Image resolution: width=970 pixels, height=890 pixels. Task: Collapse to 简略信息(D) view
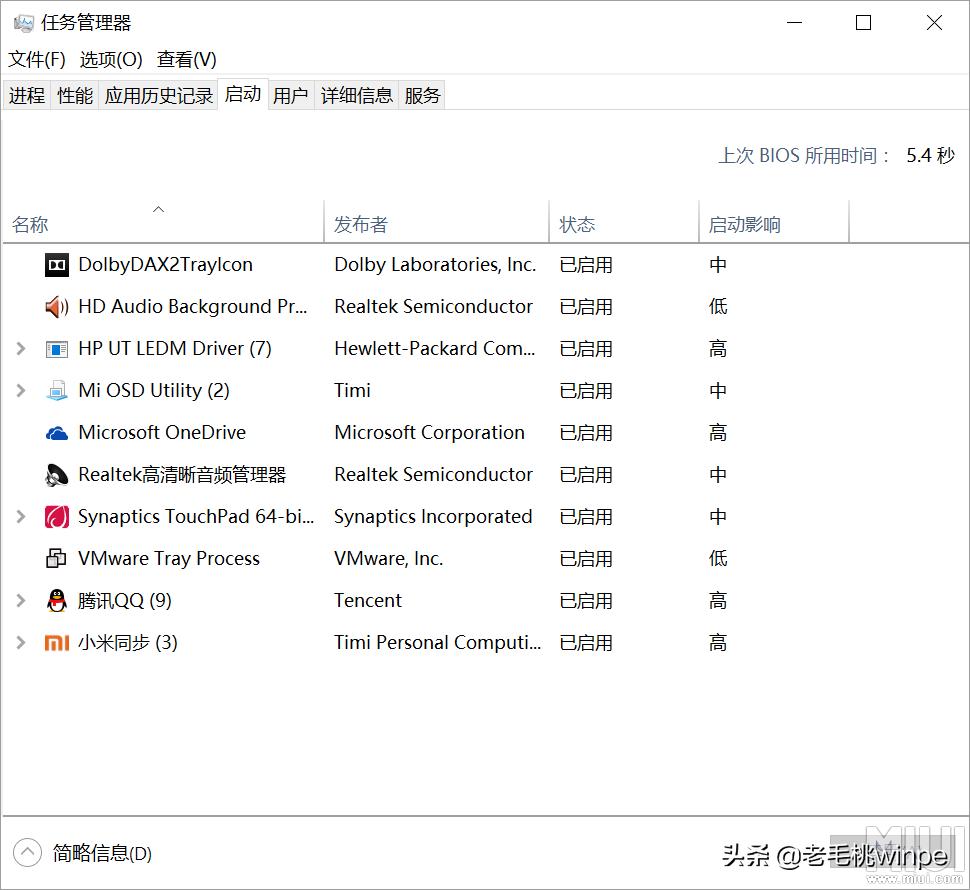tap(86, 853)
